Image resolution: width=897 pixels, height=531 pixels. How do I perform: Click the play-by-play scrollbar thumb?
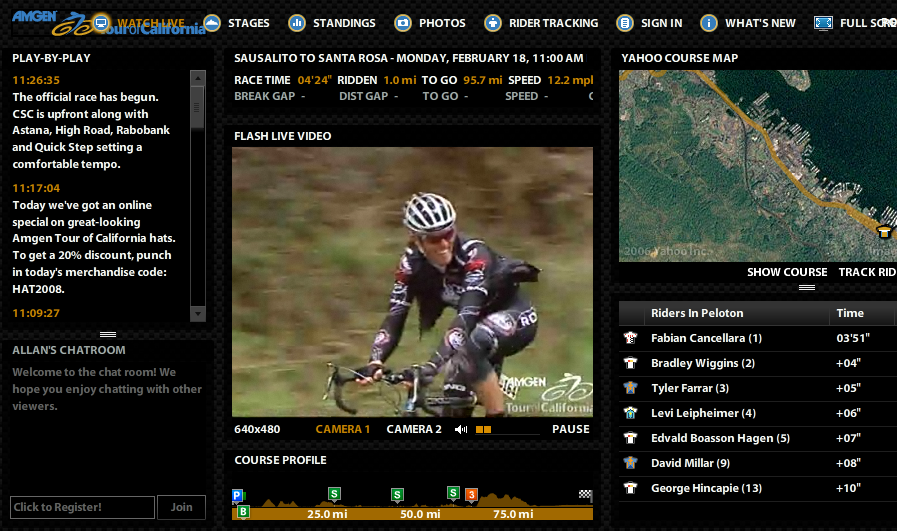pos(198,108)
